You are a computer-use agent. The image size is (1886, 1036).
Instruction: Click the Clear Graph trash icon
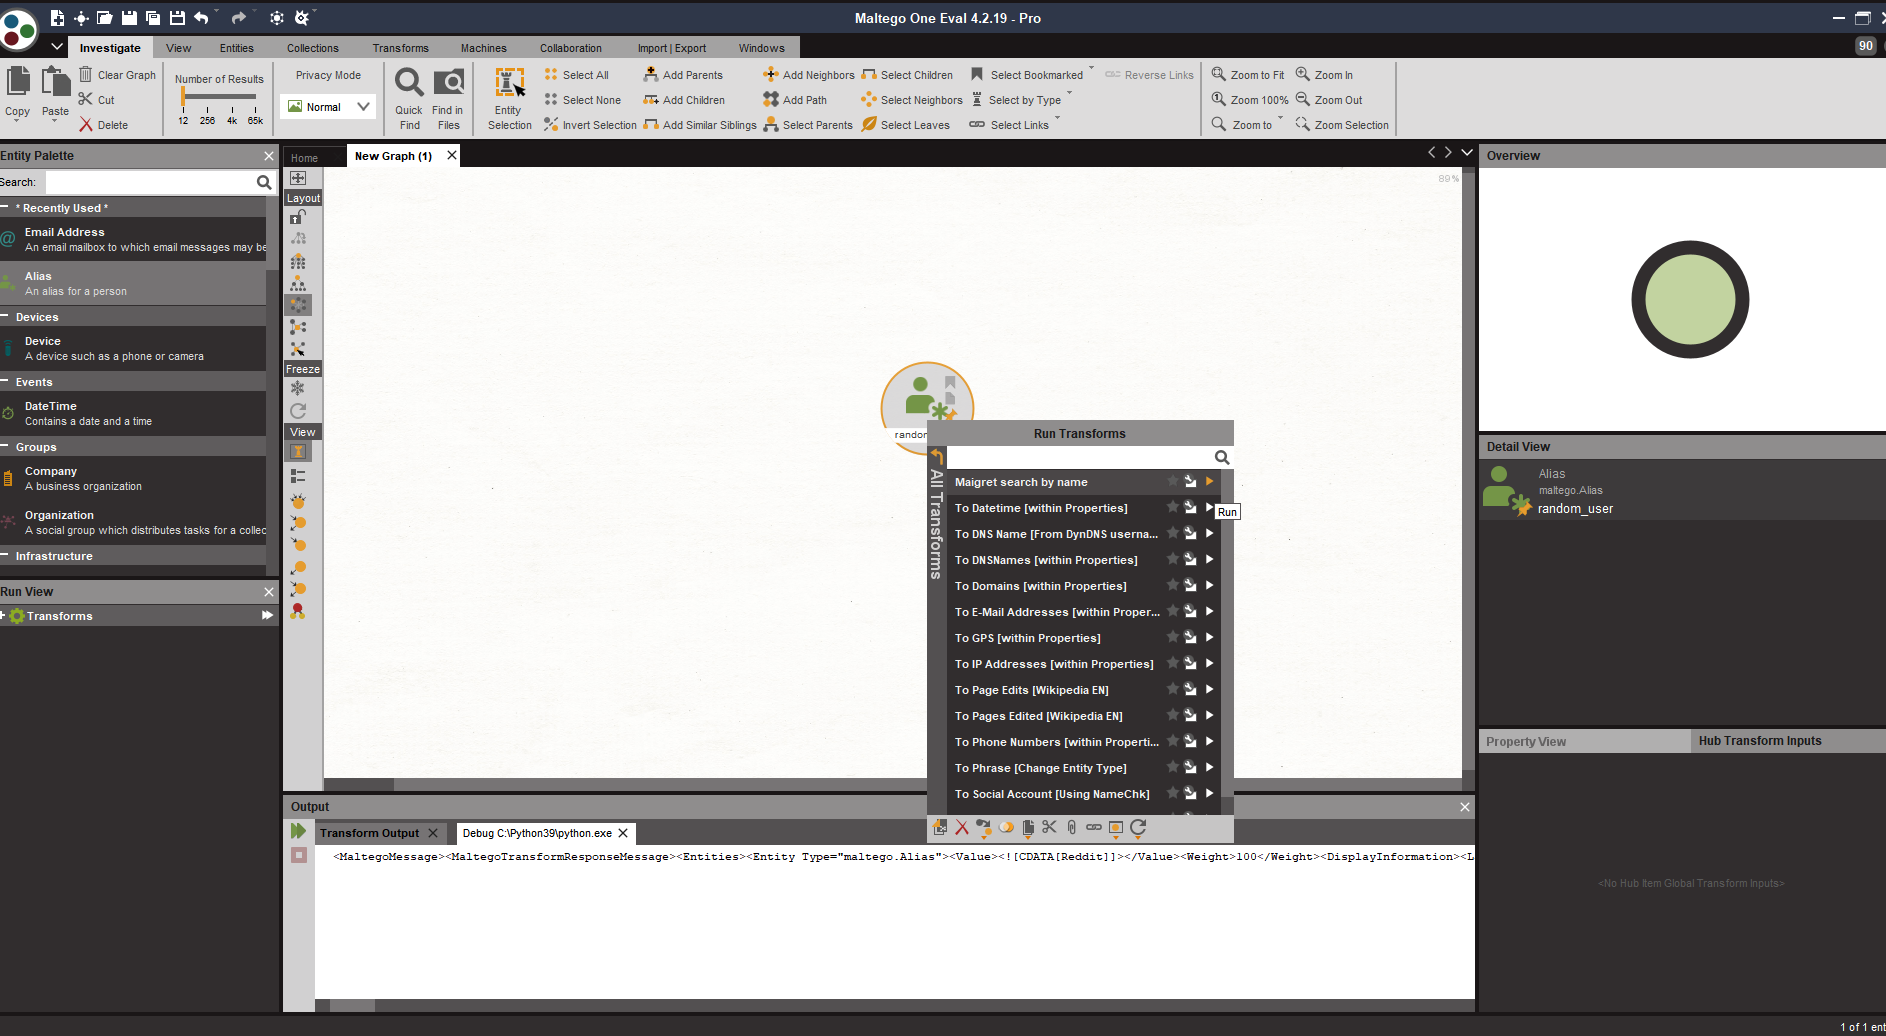tap(86, 74)
